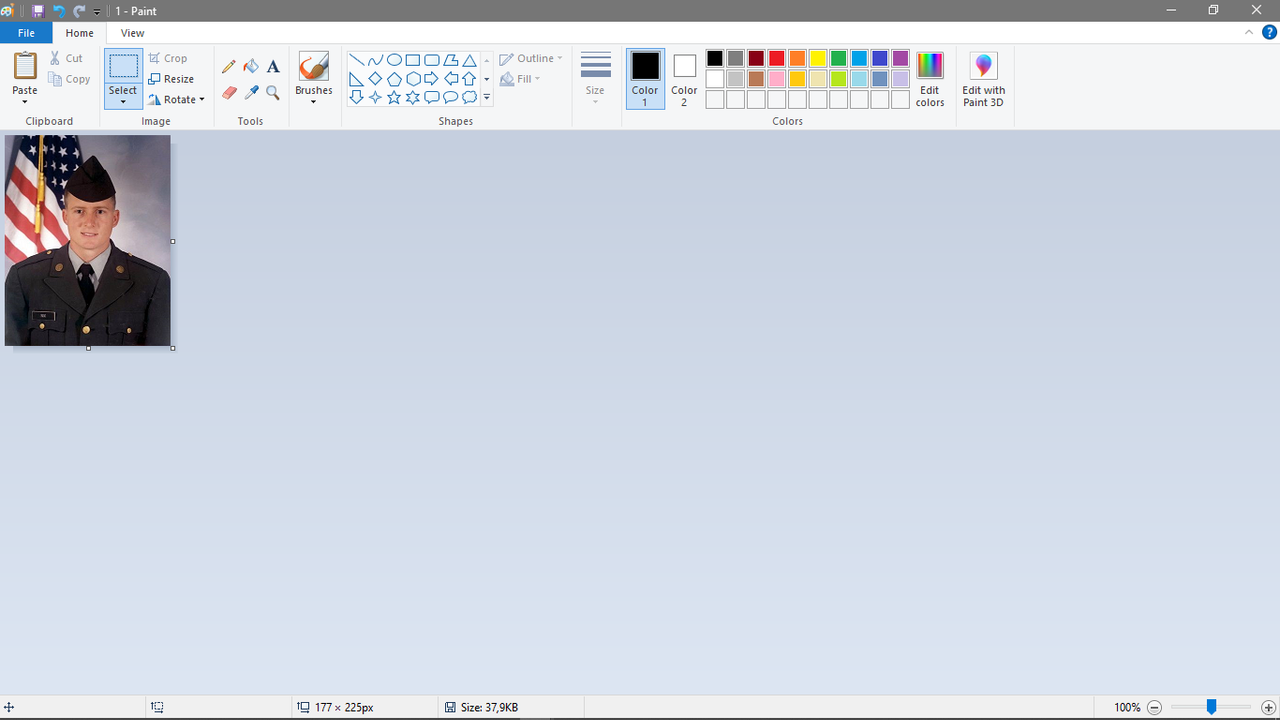The image size is (1280, 720).
Task: Select the Eraser tool
Action: pyautogui.click(x=229, y=93)
